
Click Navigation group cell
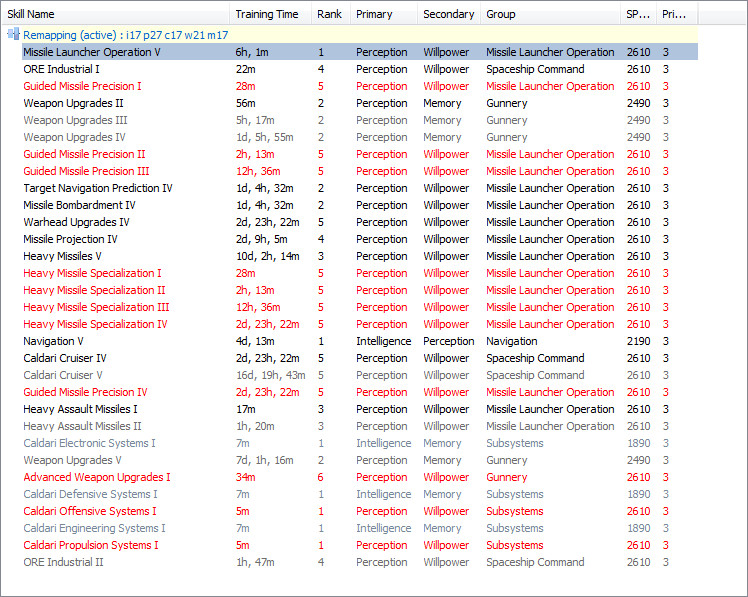point(511,342)
